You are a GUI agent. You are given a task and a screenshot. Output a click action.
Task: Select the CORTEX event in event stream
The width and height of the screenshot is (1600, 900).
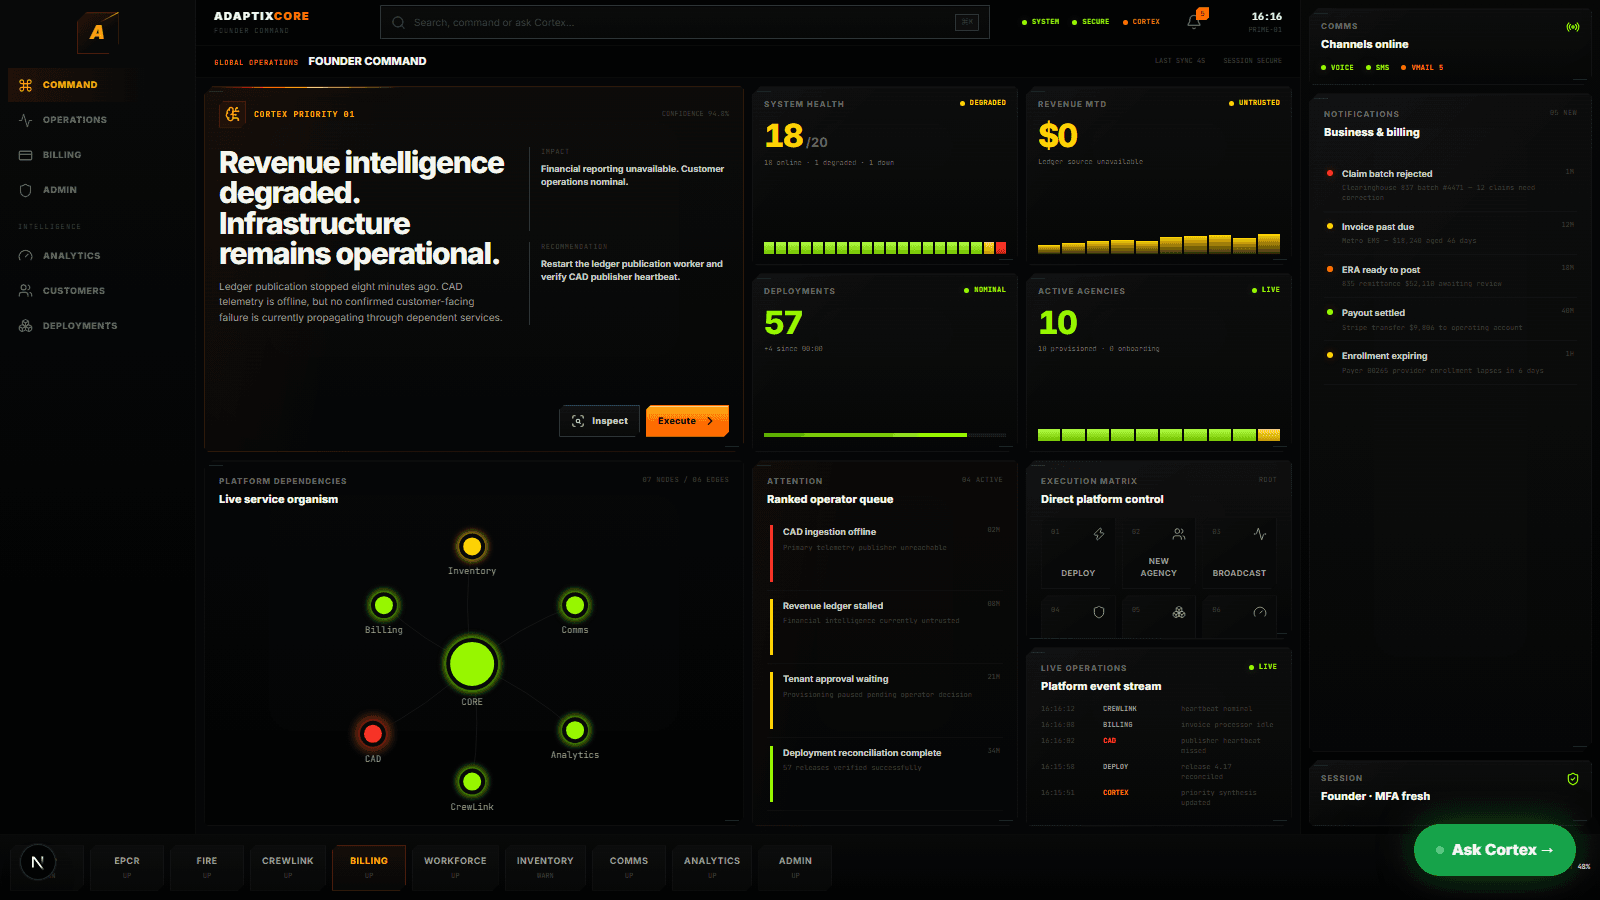point(1159,797)
